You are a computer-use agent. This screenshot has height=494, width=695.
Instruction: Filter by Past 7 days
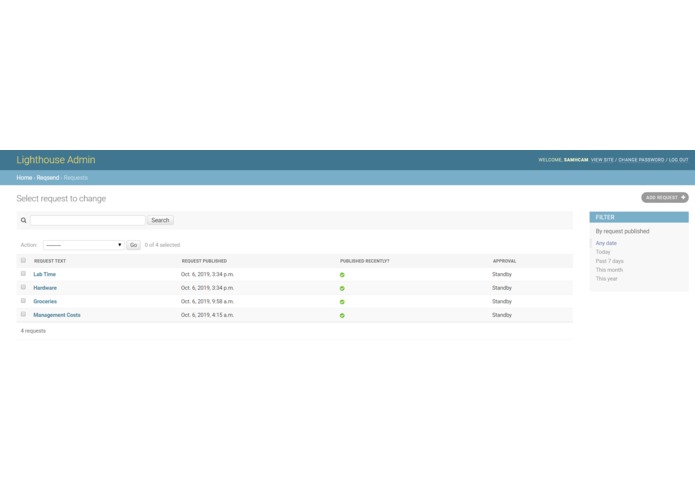pos(609,261)
